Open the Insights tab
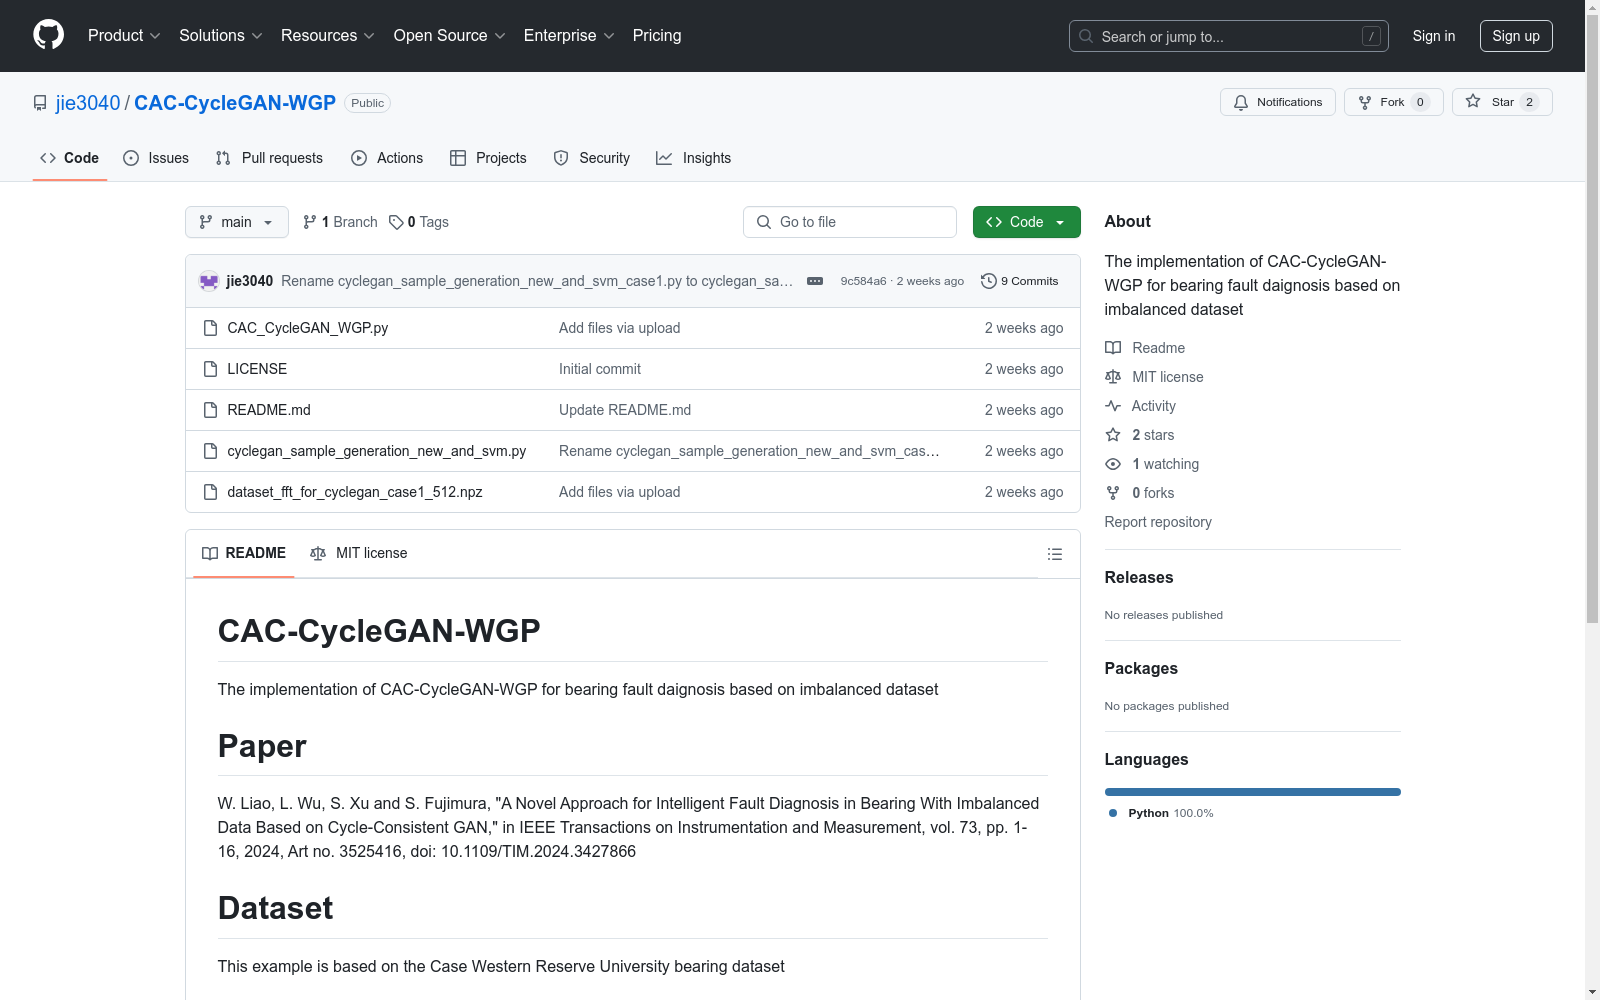Image resolution: width=1600 pixels, height=1000 pixels. click(x=694, y=158)
